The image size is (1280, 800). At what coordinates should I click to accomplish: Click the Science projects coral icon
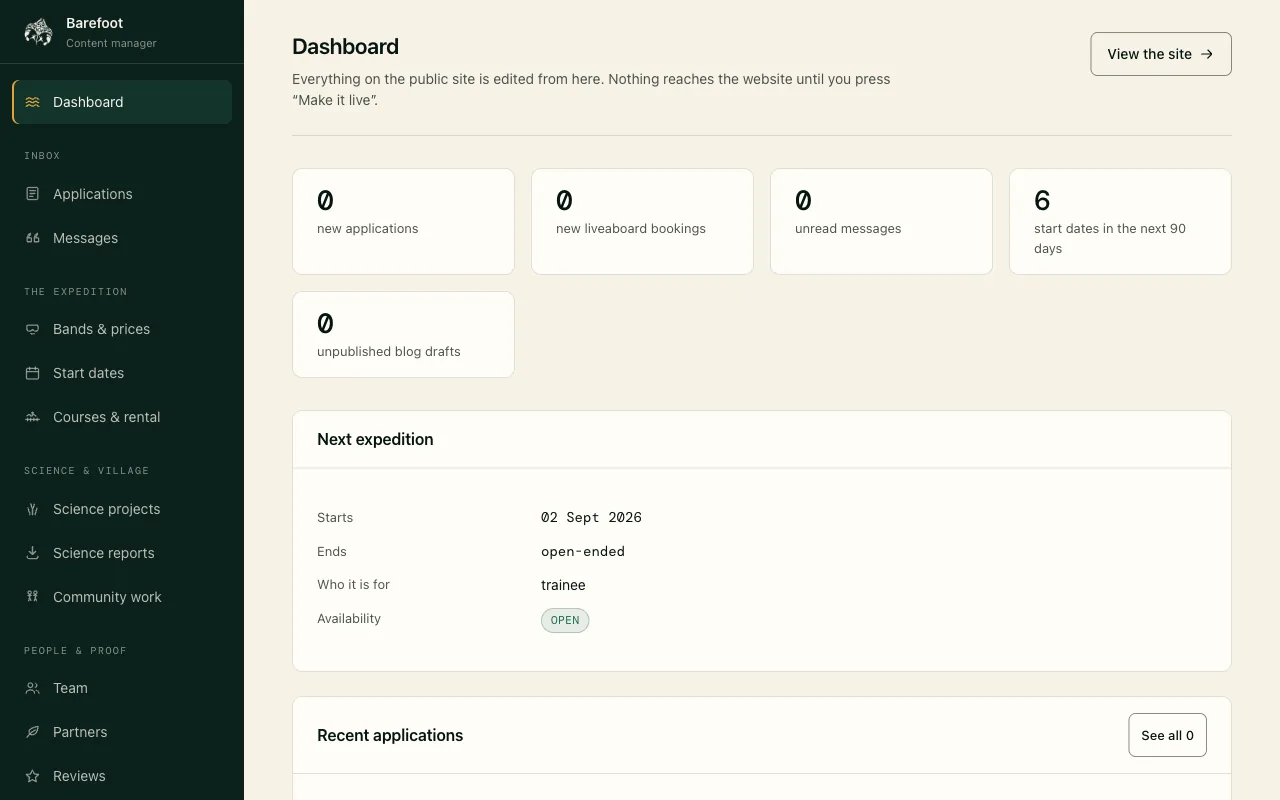33,509
